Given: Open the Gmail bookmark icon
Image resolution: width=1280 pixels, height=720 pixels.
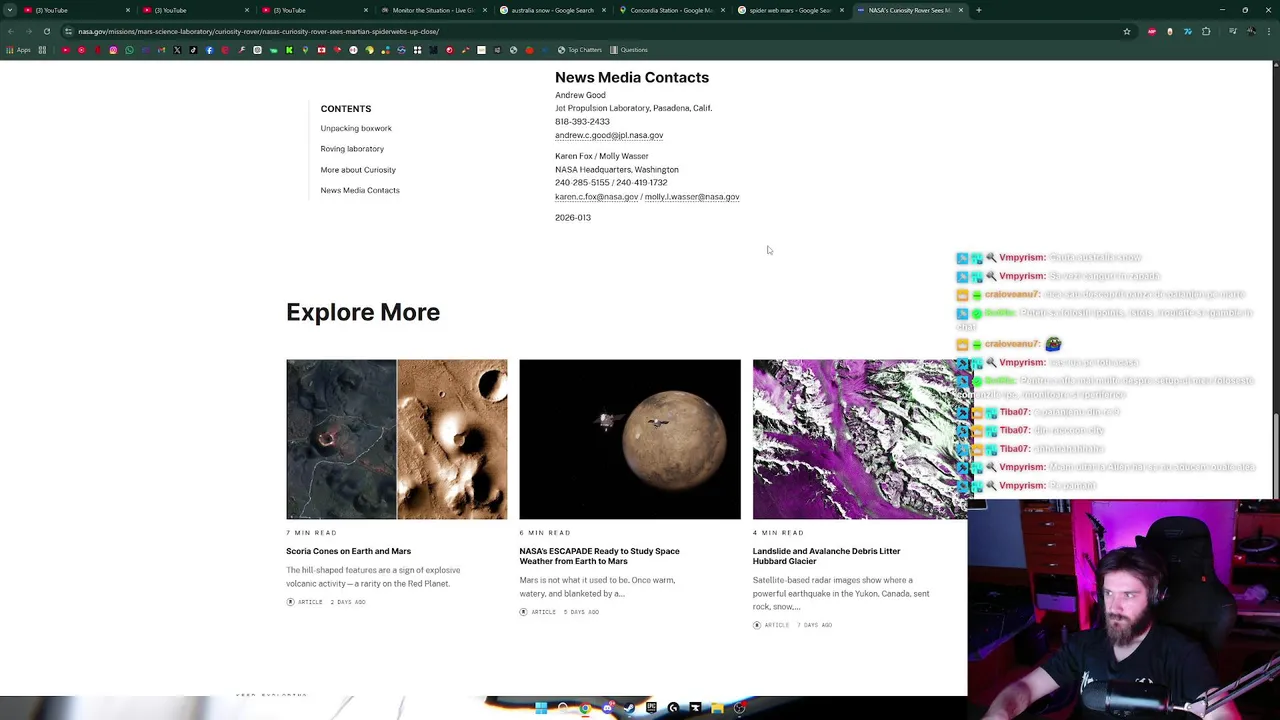Looking at the screenshot, I should click(x=161, y=50).
